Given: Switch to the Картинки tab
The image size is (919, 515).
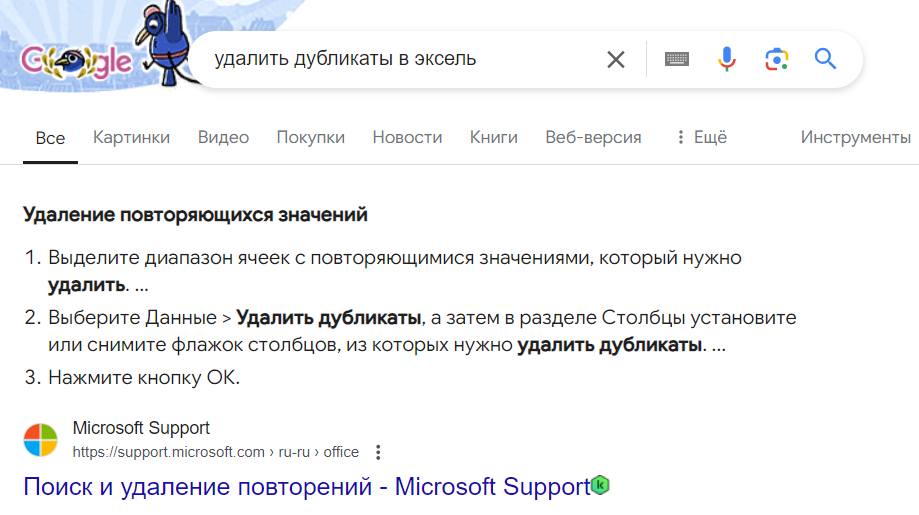Looking at the screenshot, I should tap(131, 138).
